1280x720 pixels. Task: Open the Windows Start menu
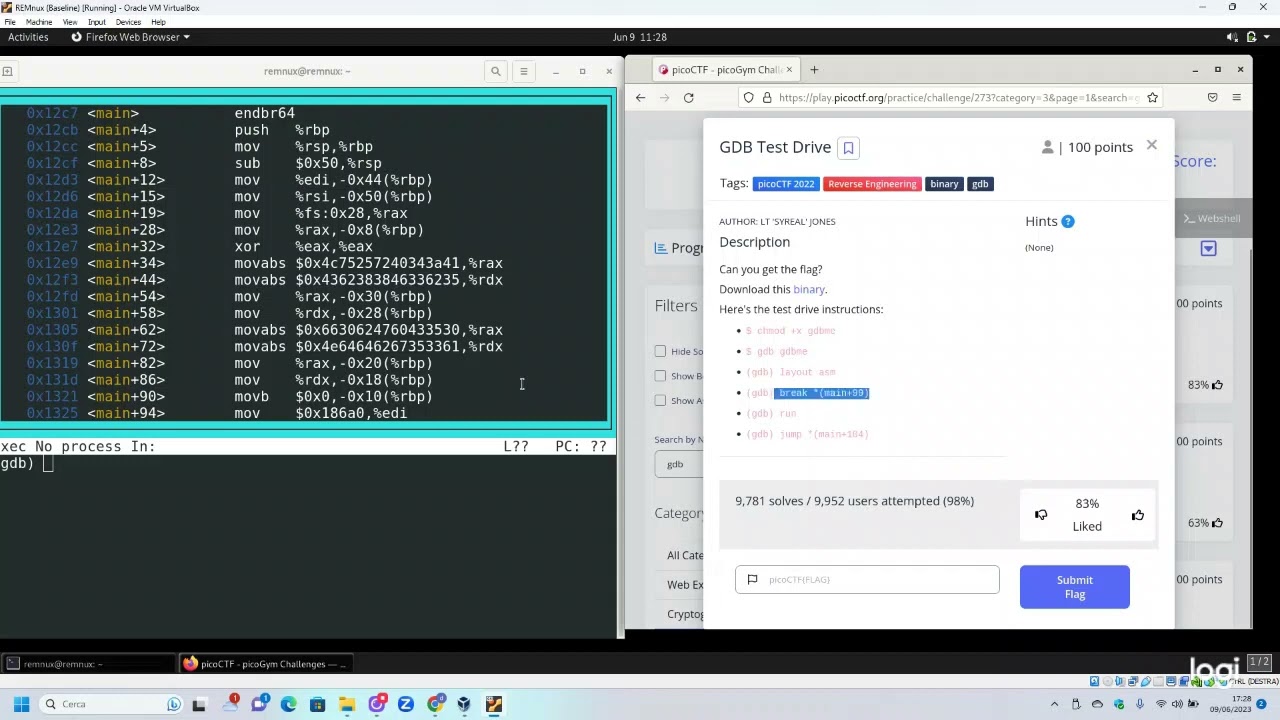21,704
